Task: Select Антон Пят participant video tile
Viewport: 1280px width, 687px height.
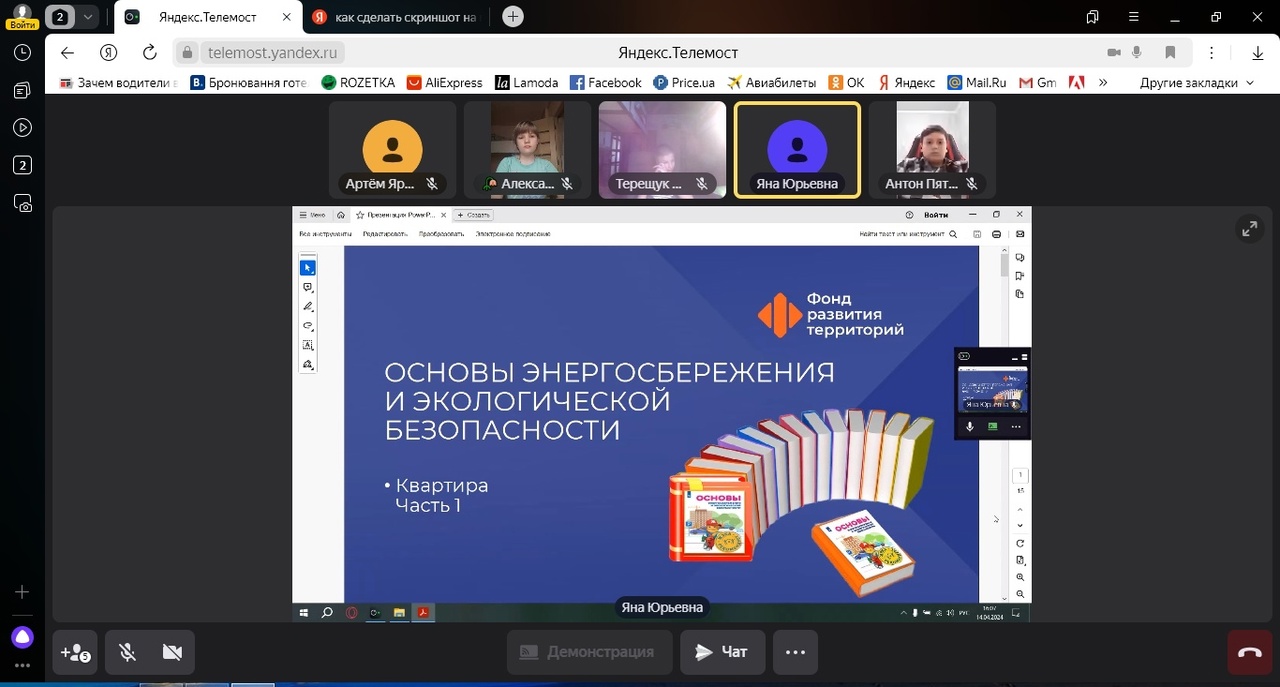Action: click(x=932, y=149)
